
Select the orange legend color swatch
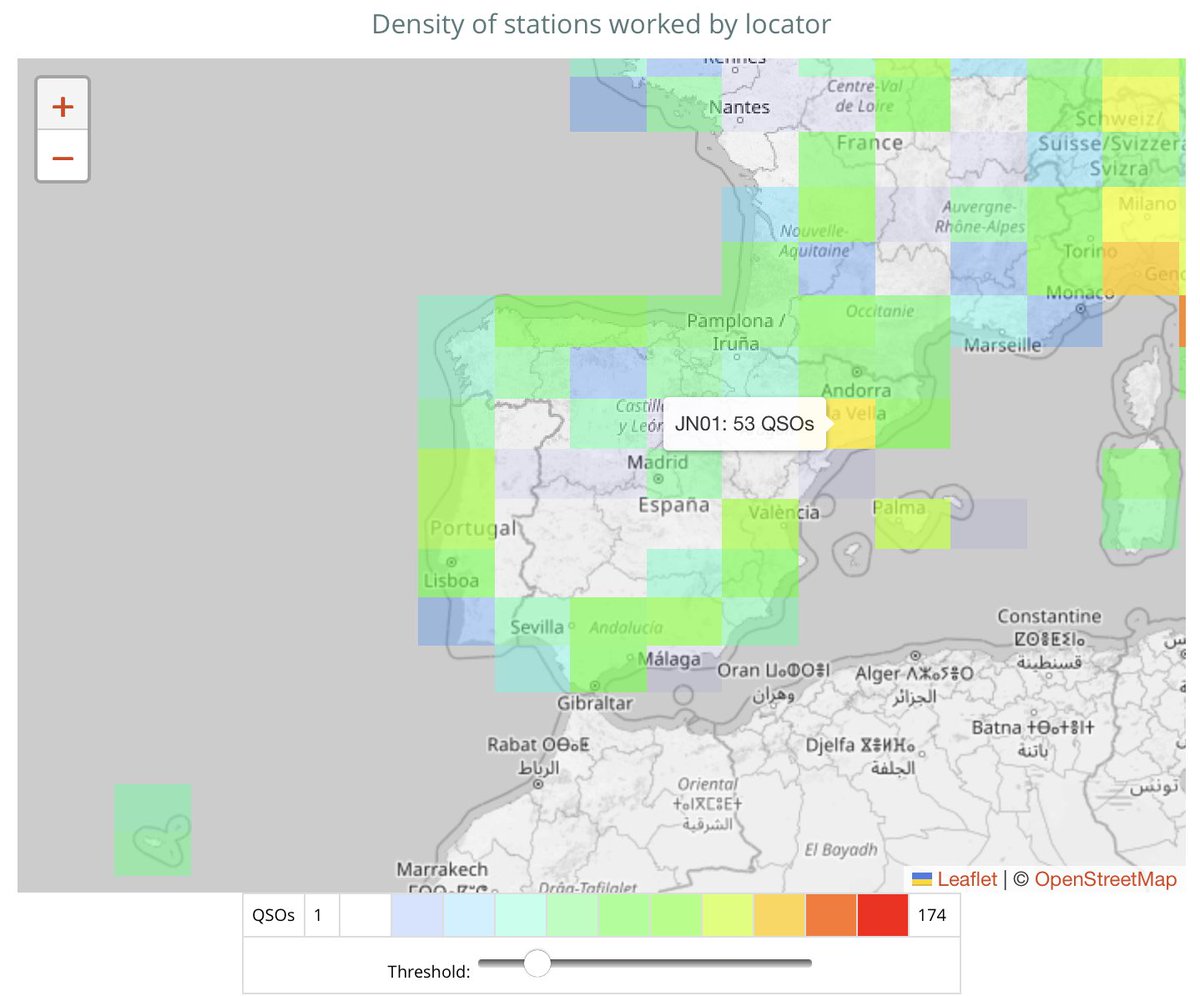[832, 914]
